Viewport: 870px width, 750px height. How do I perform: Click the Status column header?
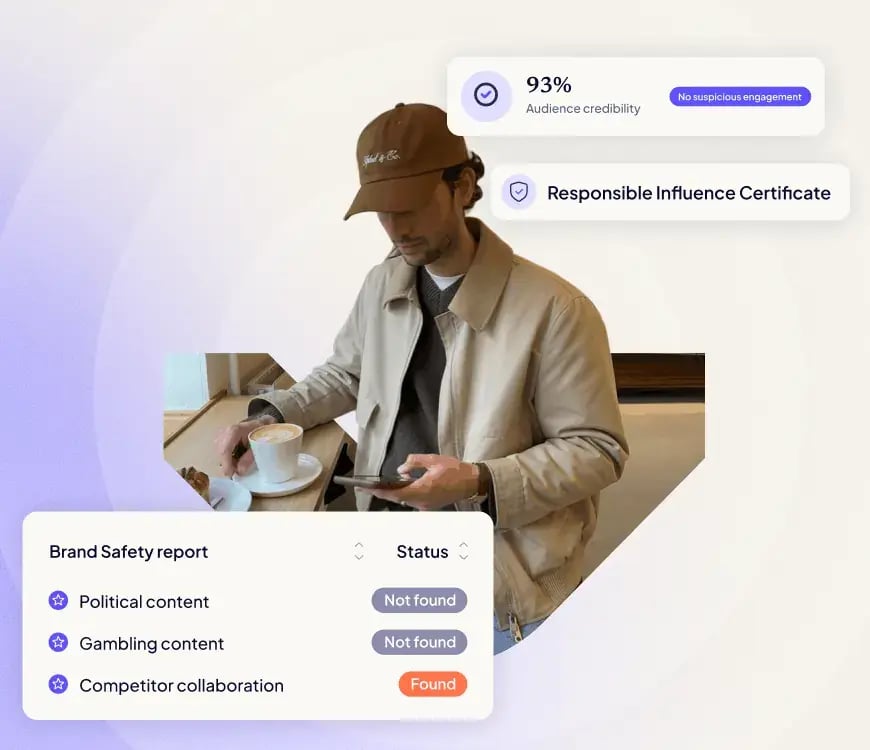pos(422,552)
